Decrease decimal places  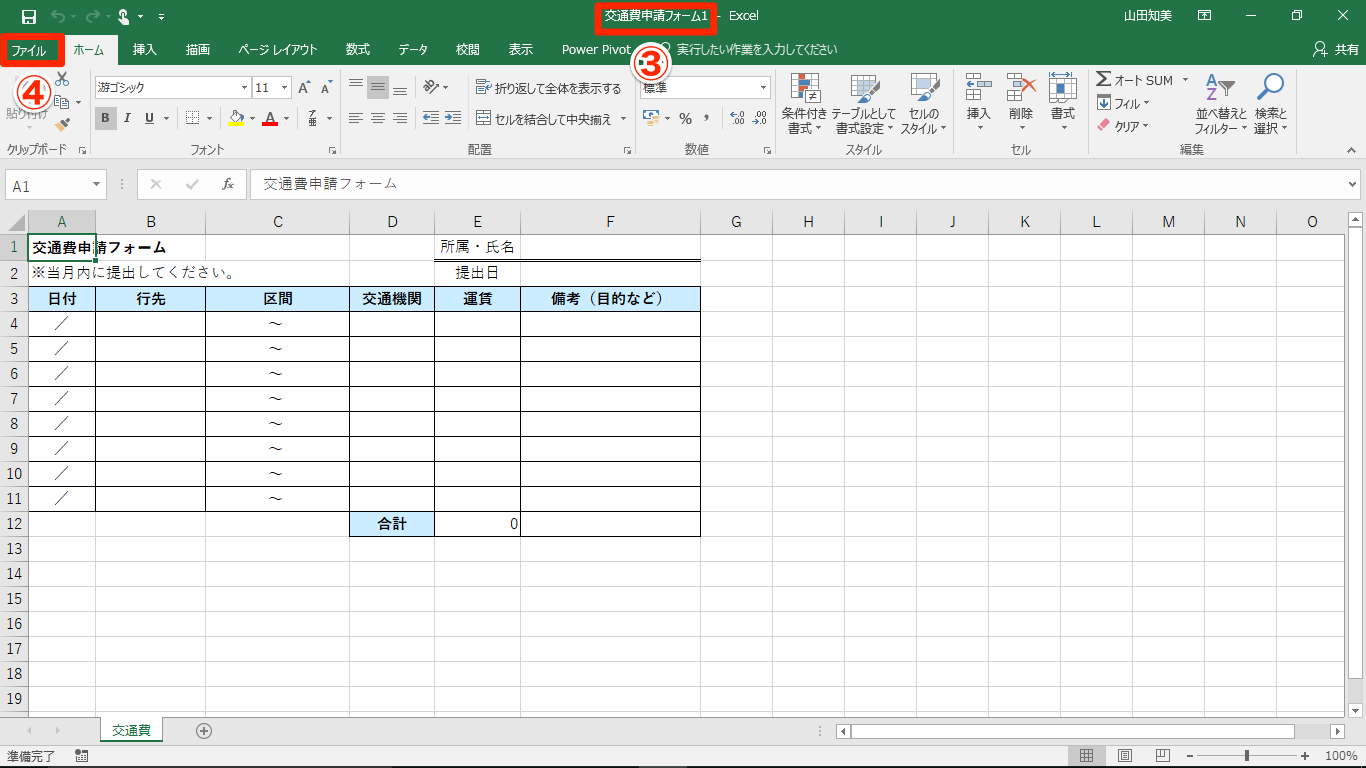[x=760, y=118]
